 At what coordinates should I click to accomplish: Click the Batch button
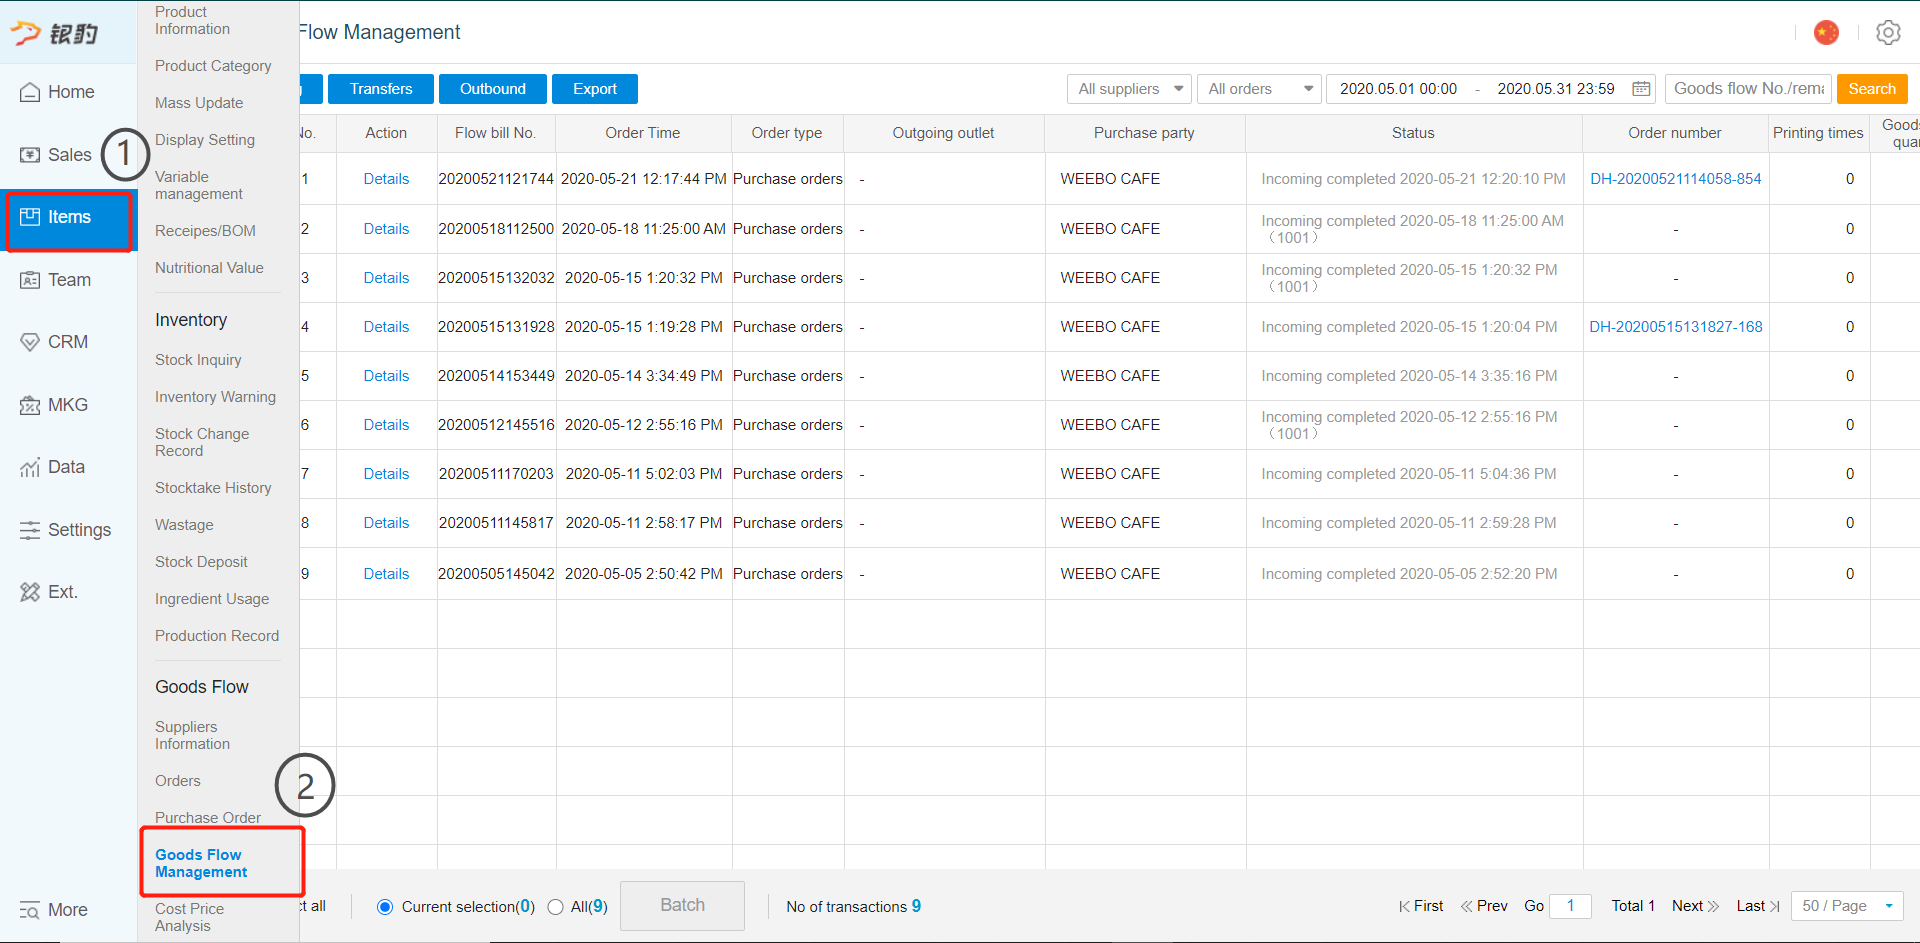(x=682, y=905)
